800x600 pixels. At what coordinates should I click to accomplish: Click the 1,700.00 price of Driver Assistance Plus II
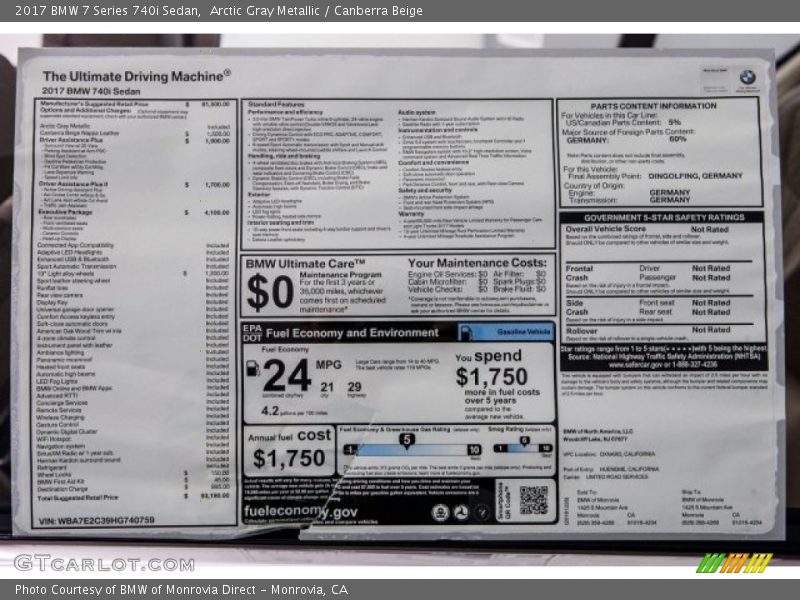click(x=217, y=185)
